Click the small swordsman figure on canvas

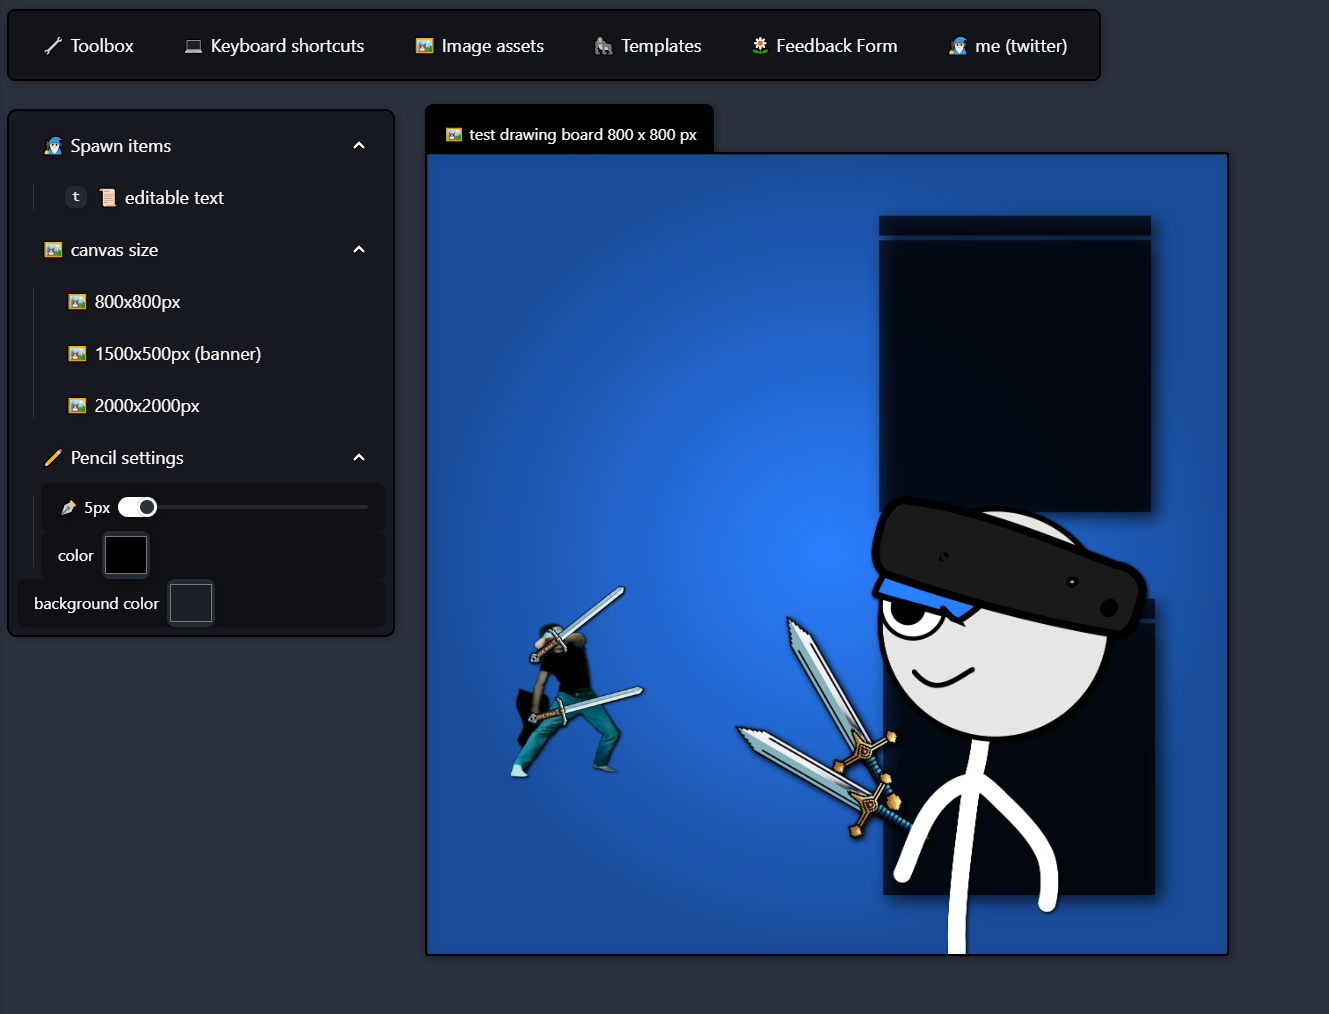click(x=577, y=683)
